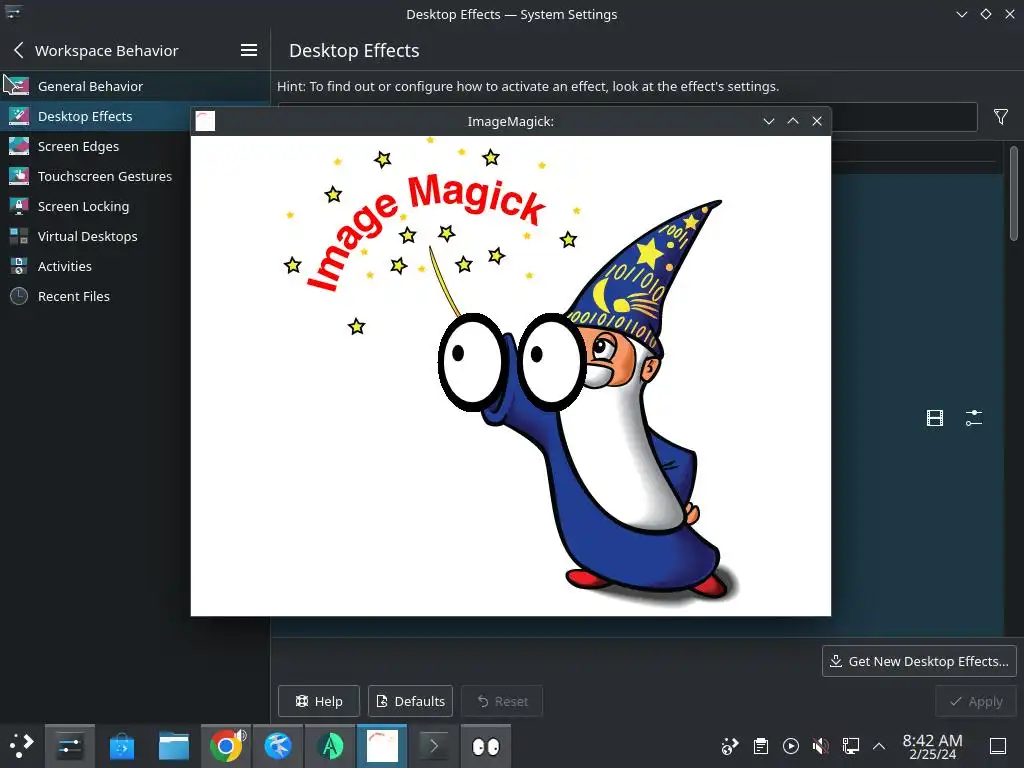Viewport: 1024px width, 768px height.
Task: Open the sidebar hamburger menu
Action: (249, 50)
